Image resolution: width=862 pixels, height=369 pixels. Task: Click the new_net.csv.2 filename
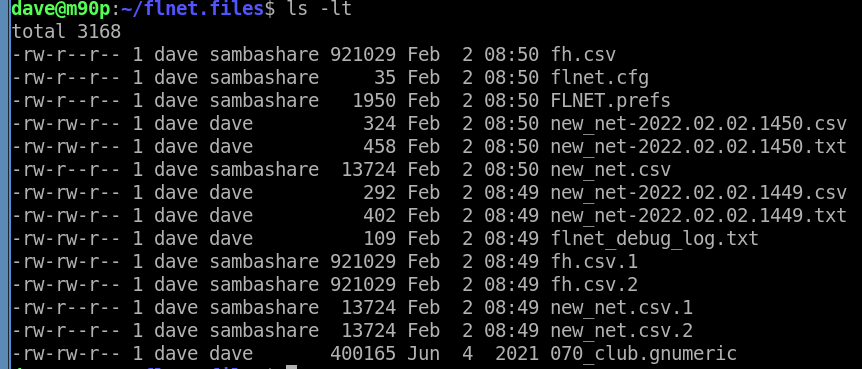point(621,331)
